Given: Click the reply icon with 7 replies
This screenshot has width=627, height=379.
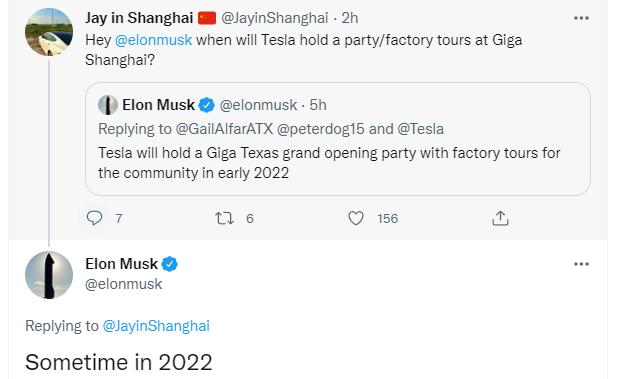Looking at the screenshot, I should (95, 218).
